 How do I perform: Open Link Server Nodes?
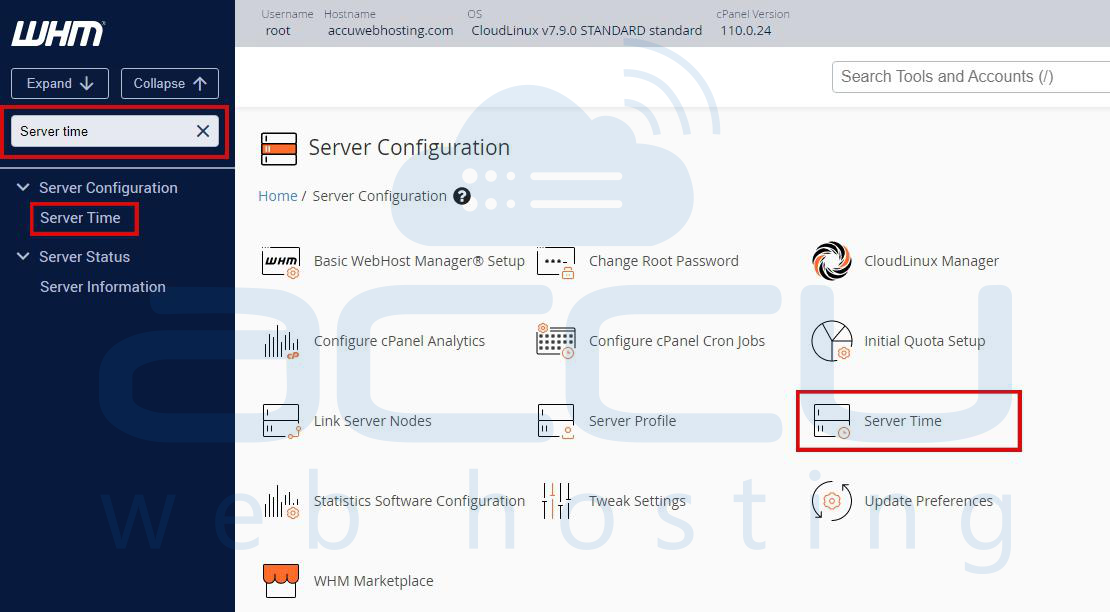[x=371, y=421]
